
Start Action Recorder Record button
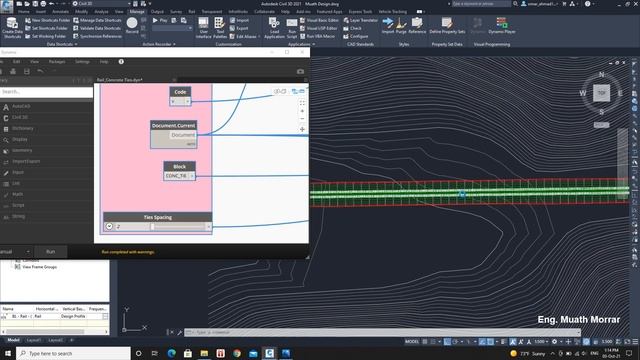pyautogui.click(x=132, y=25)
